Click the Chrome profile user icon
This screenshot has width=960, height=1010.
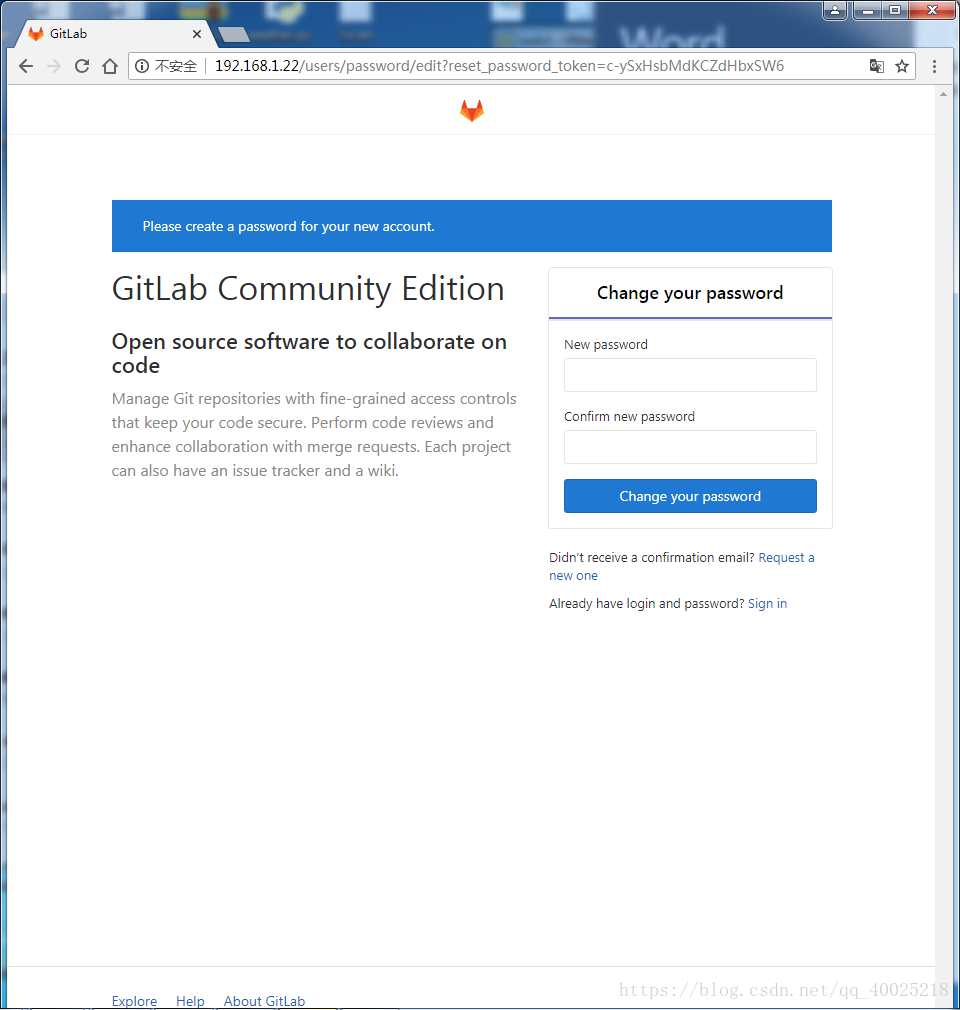click(x=835, y=10)
